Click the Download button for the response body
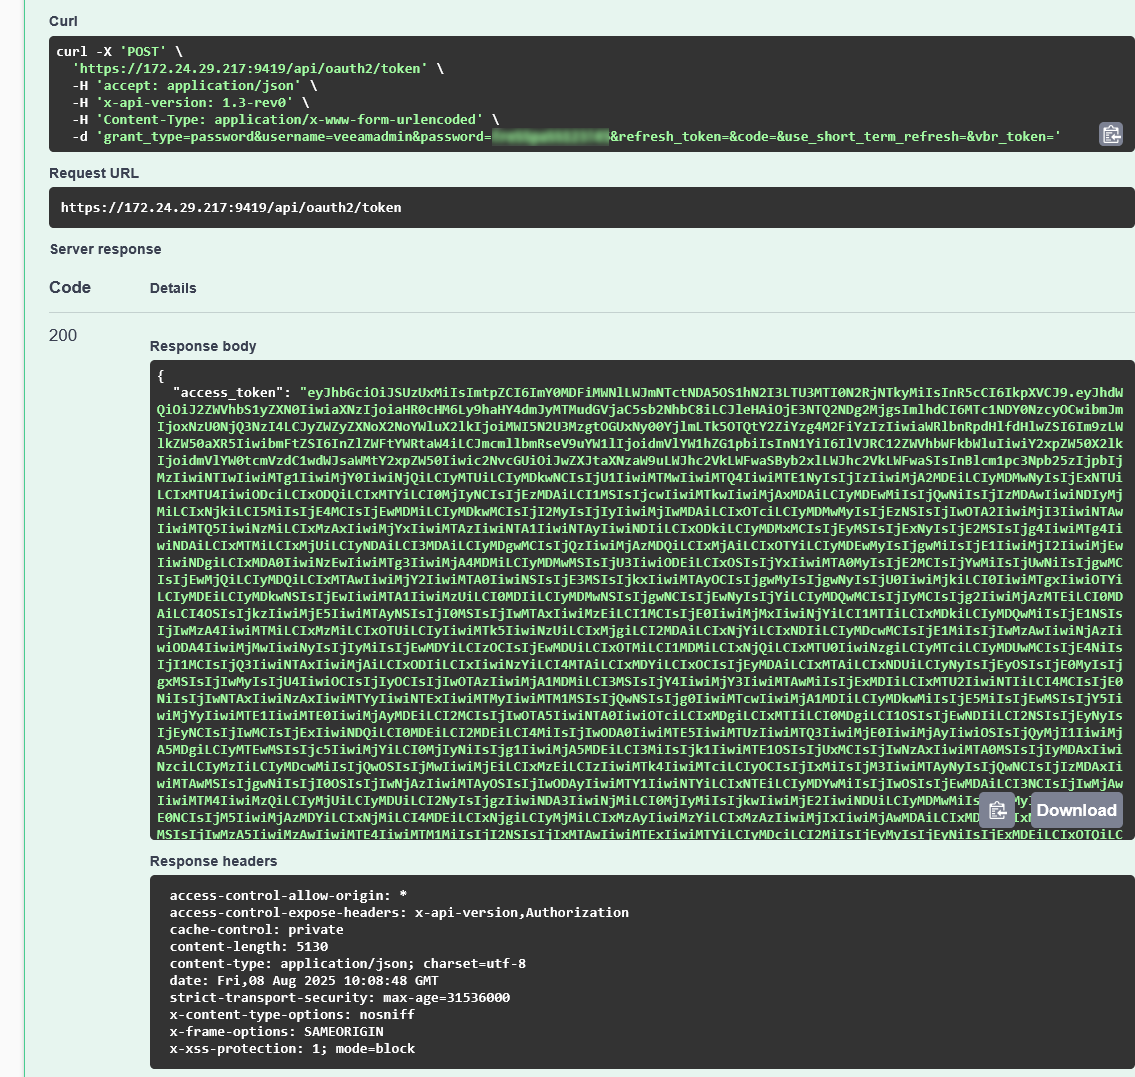This screenshot has width=1135, height=1077. 1078,810
